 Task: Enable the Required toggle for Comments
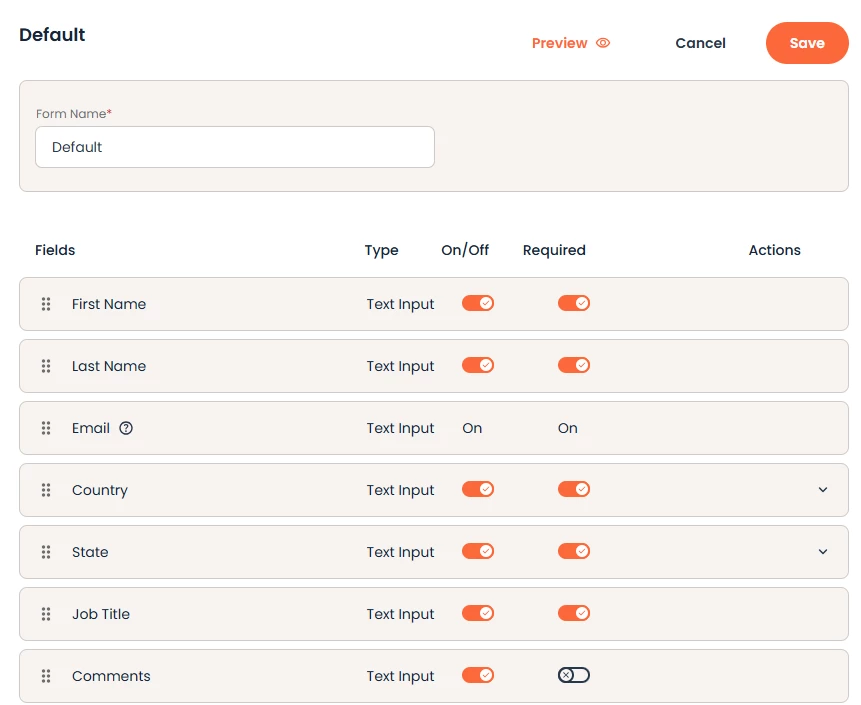(x=574, y=675)
